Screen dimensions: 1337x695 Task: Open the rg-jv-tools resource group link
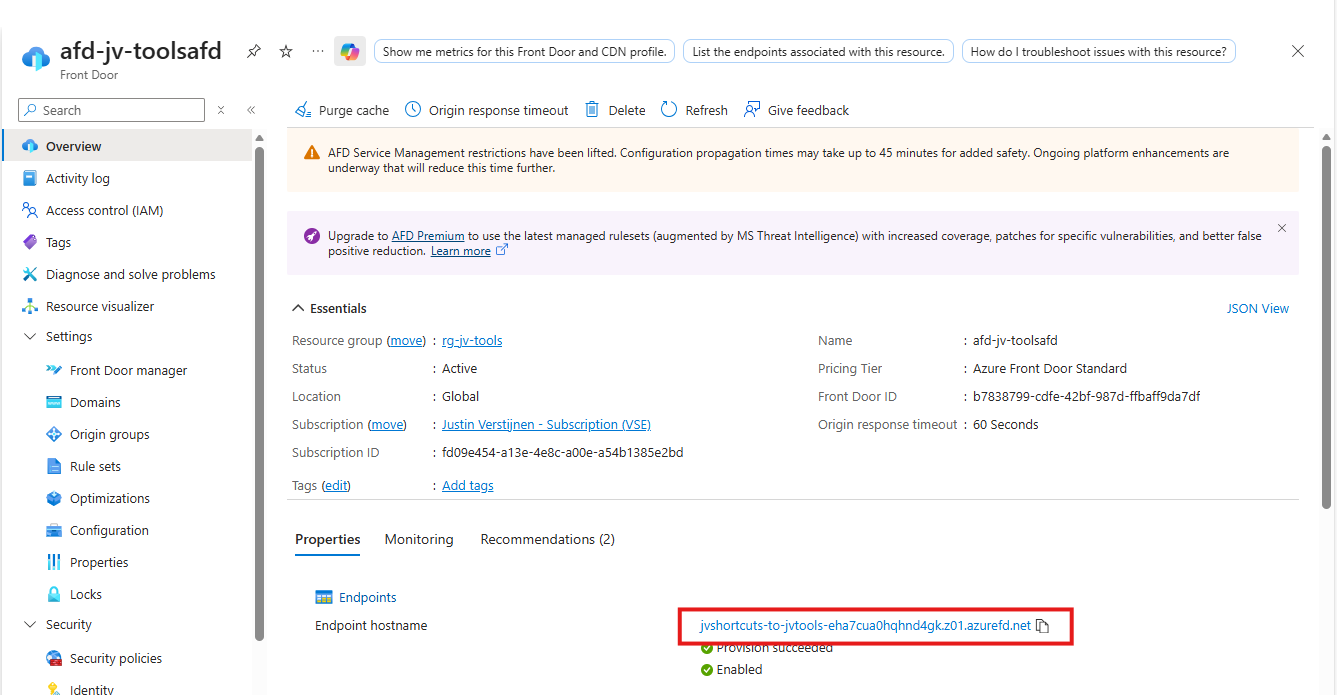472,341
